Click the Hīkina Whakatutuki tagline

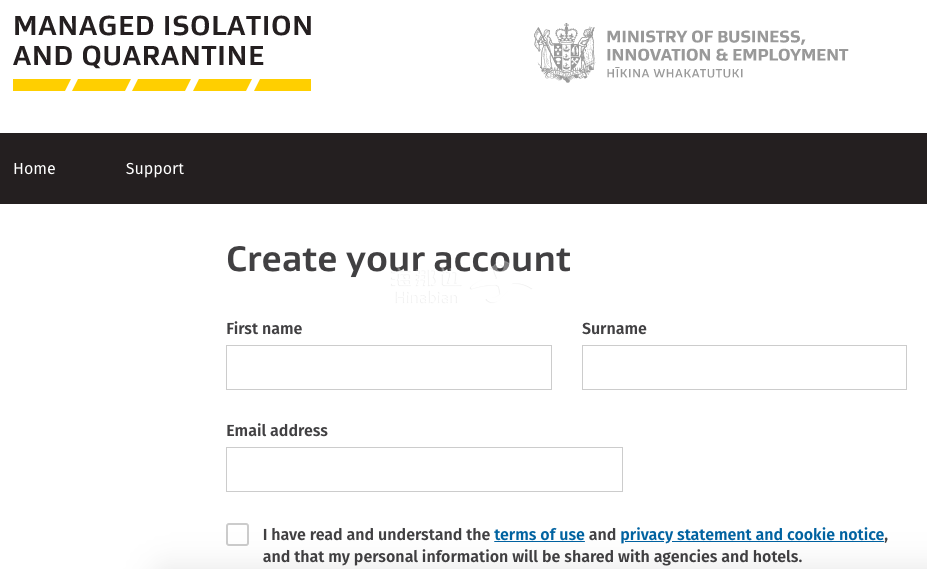675,73
